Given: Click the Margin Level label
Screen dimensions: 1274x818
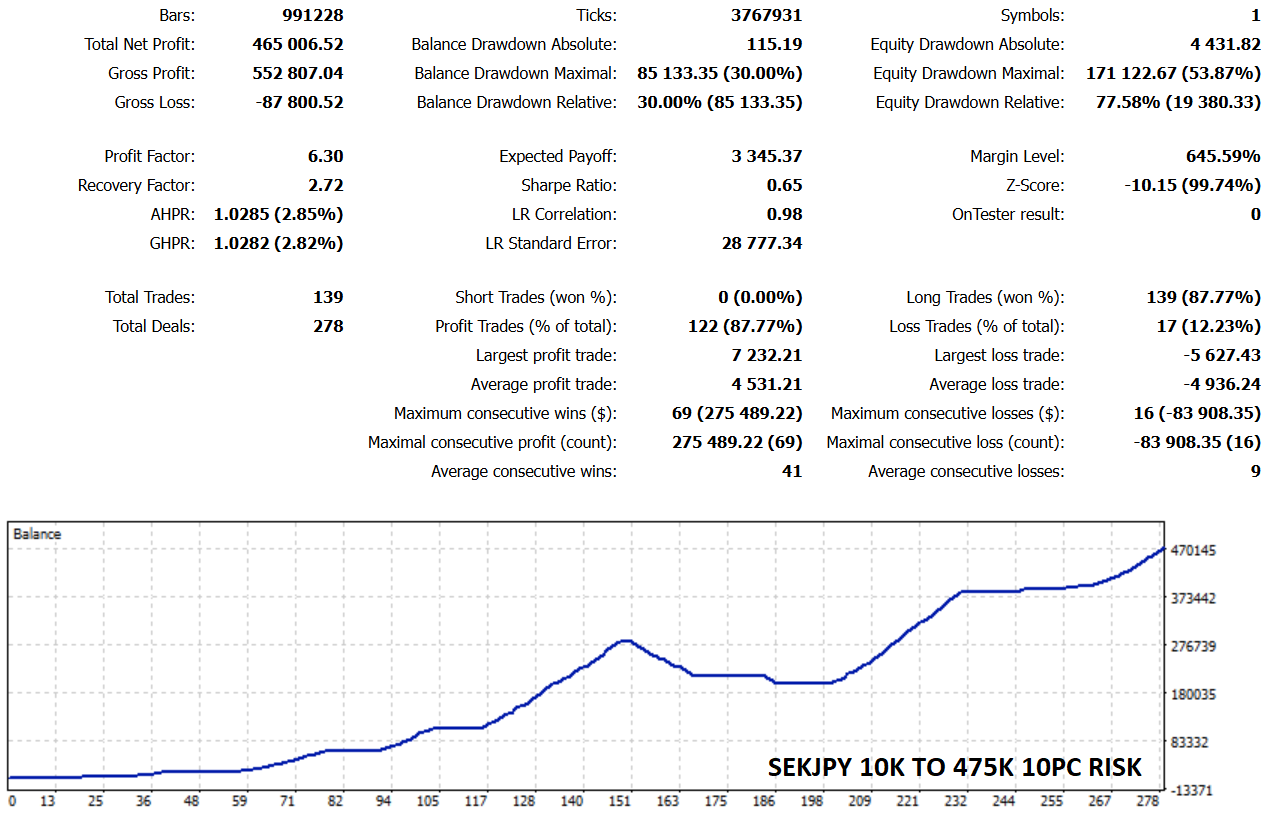Looking at the screenshot, I should (x=1017, y=157).
